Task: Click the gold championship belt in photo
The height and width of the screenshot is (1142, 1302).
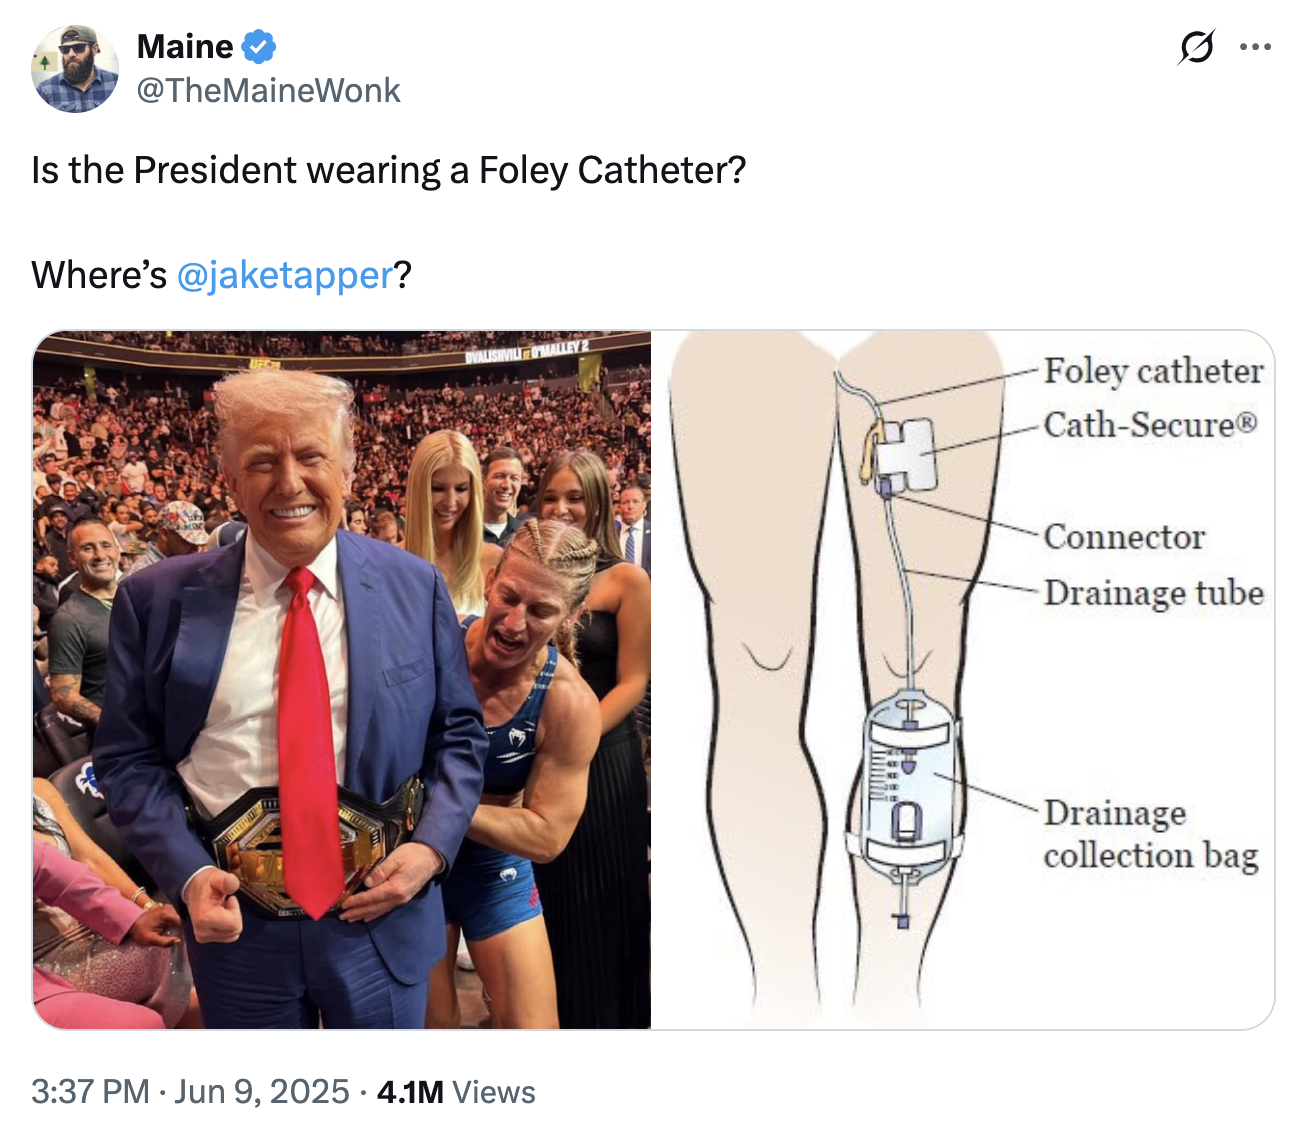Action: click(x=300, y=845)
